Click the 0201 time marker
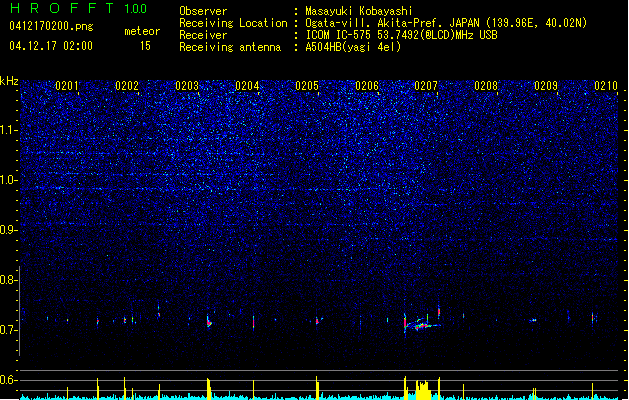 tap(67, 86)
